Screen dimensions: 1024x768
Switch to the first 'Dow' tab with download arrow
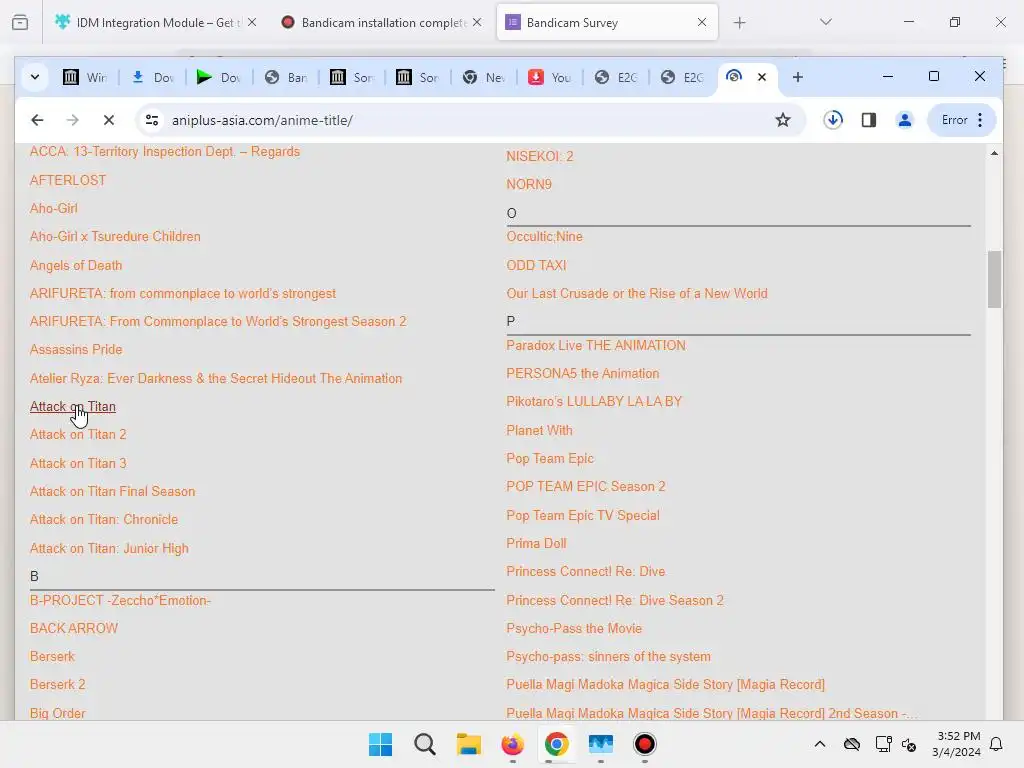click(x=152, y=77)
